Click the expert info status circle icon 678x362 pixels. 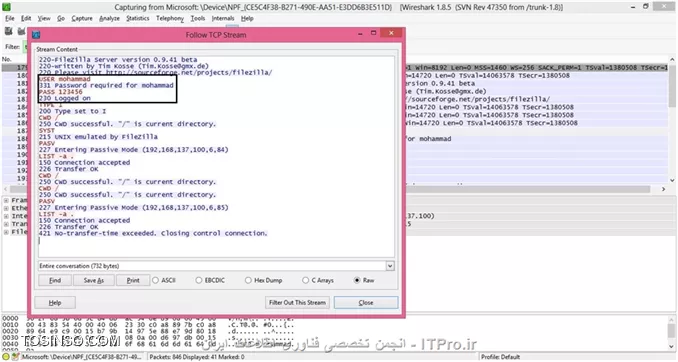tap(6, 357)
